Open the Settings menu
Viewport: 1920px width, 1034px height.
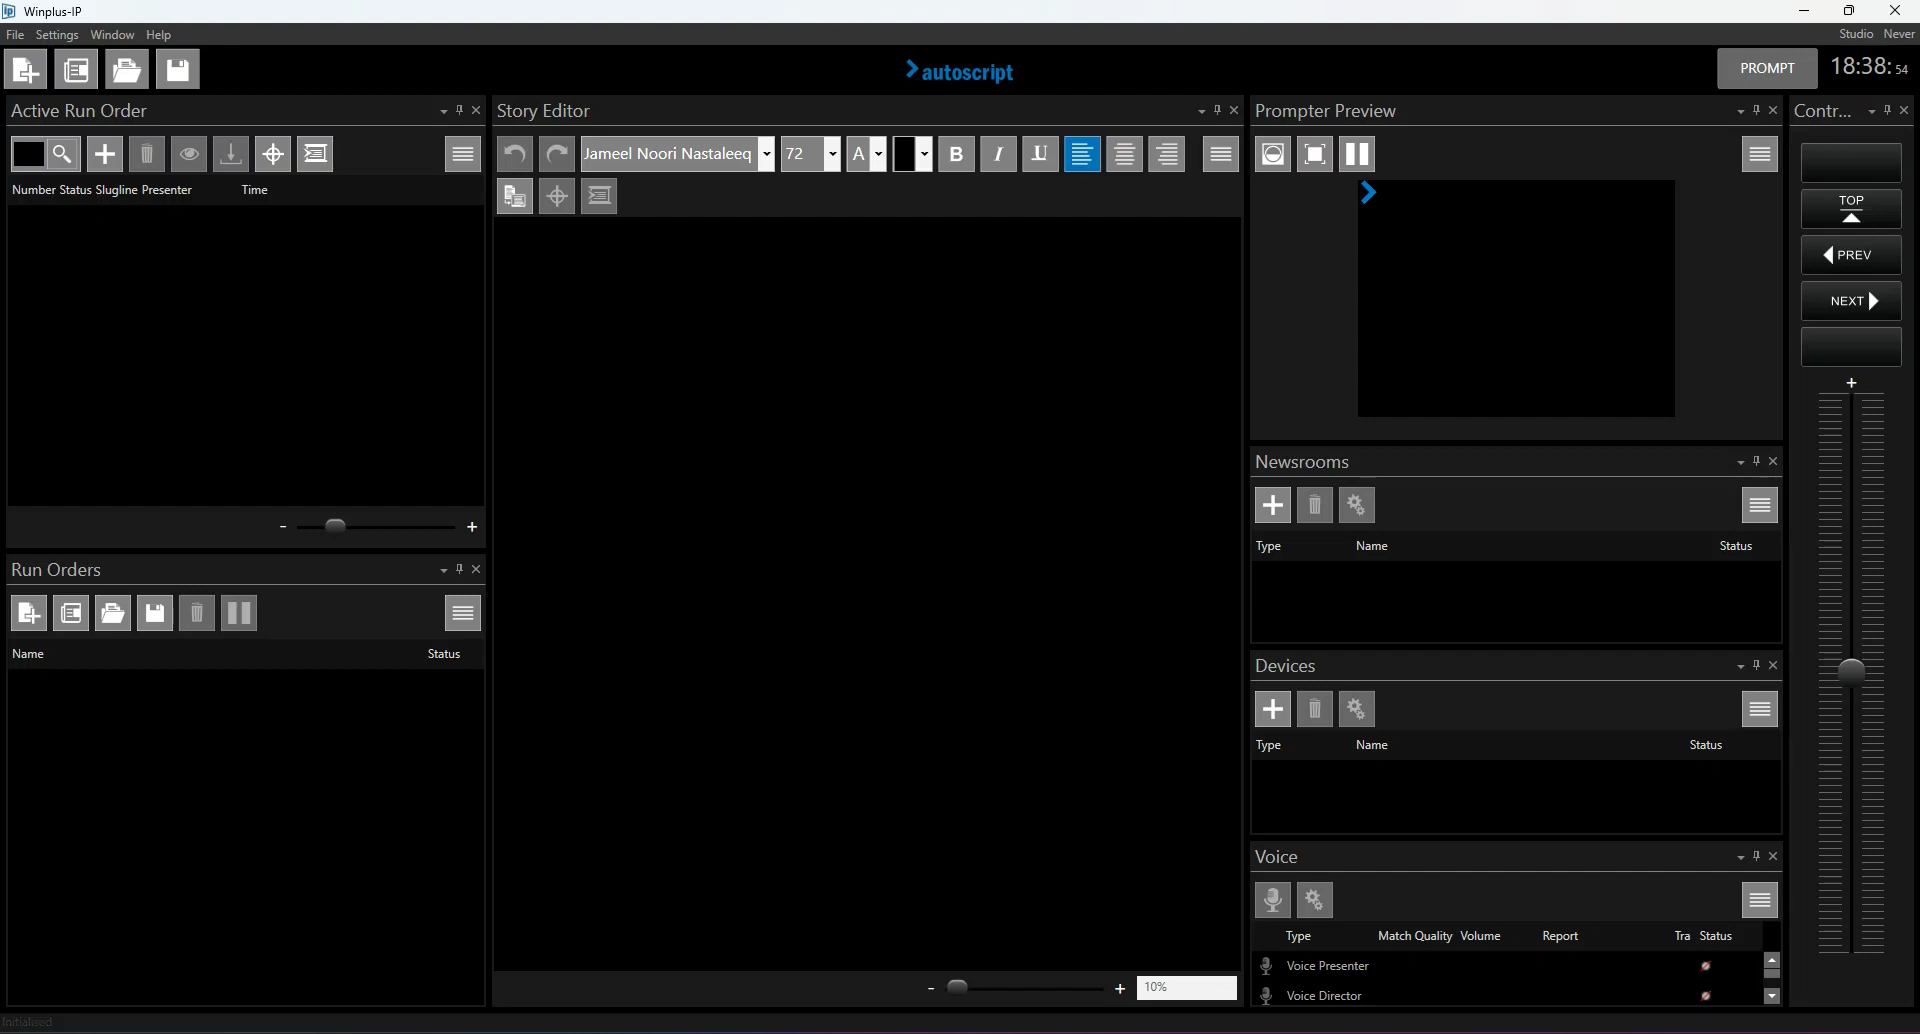coord(57,35)
